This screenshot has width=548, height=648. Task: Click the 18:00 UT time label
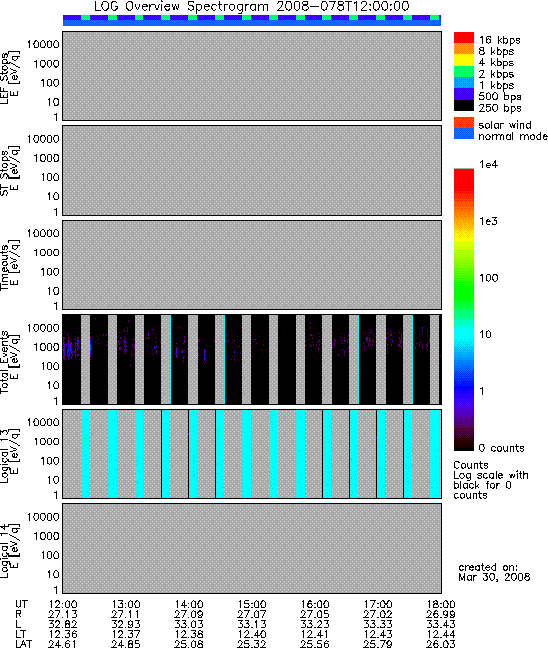pyautogui.click(x=441, y=605)
